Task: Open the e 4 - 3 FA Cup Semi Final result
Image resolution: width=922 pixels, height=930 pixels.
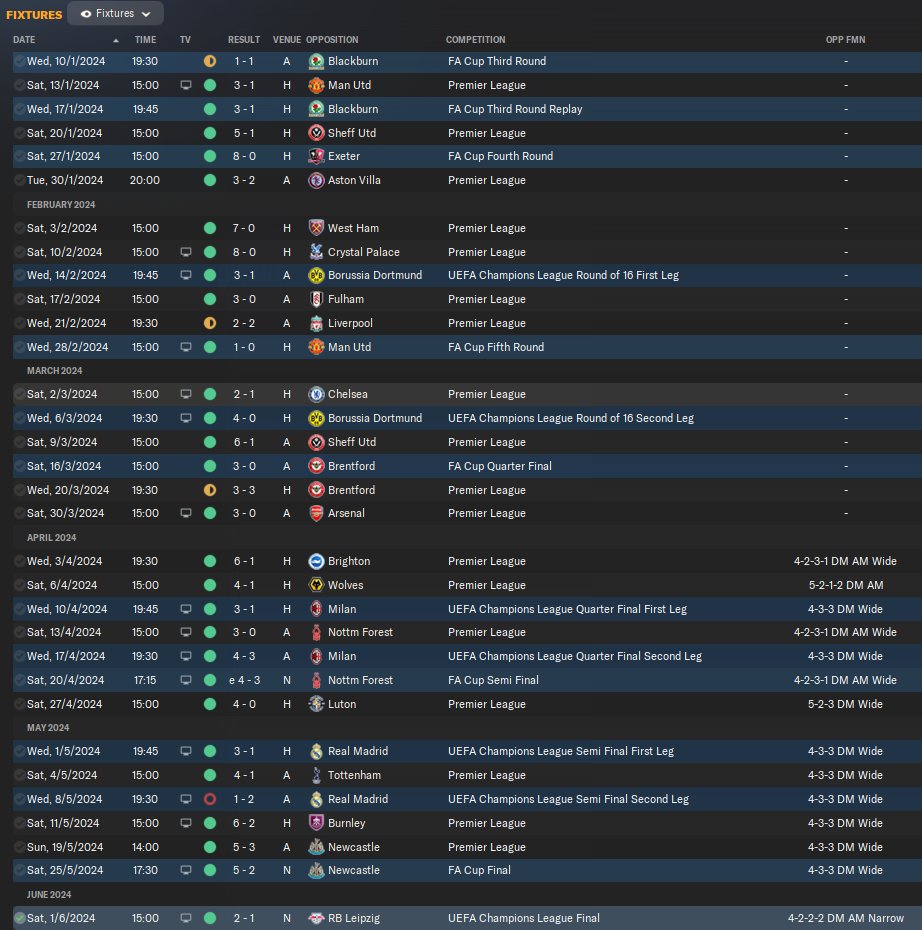Action: pos(244,680)
